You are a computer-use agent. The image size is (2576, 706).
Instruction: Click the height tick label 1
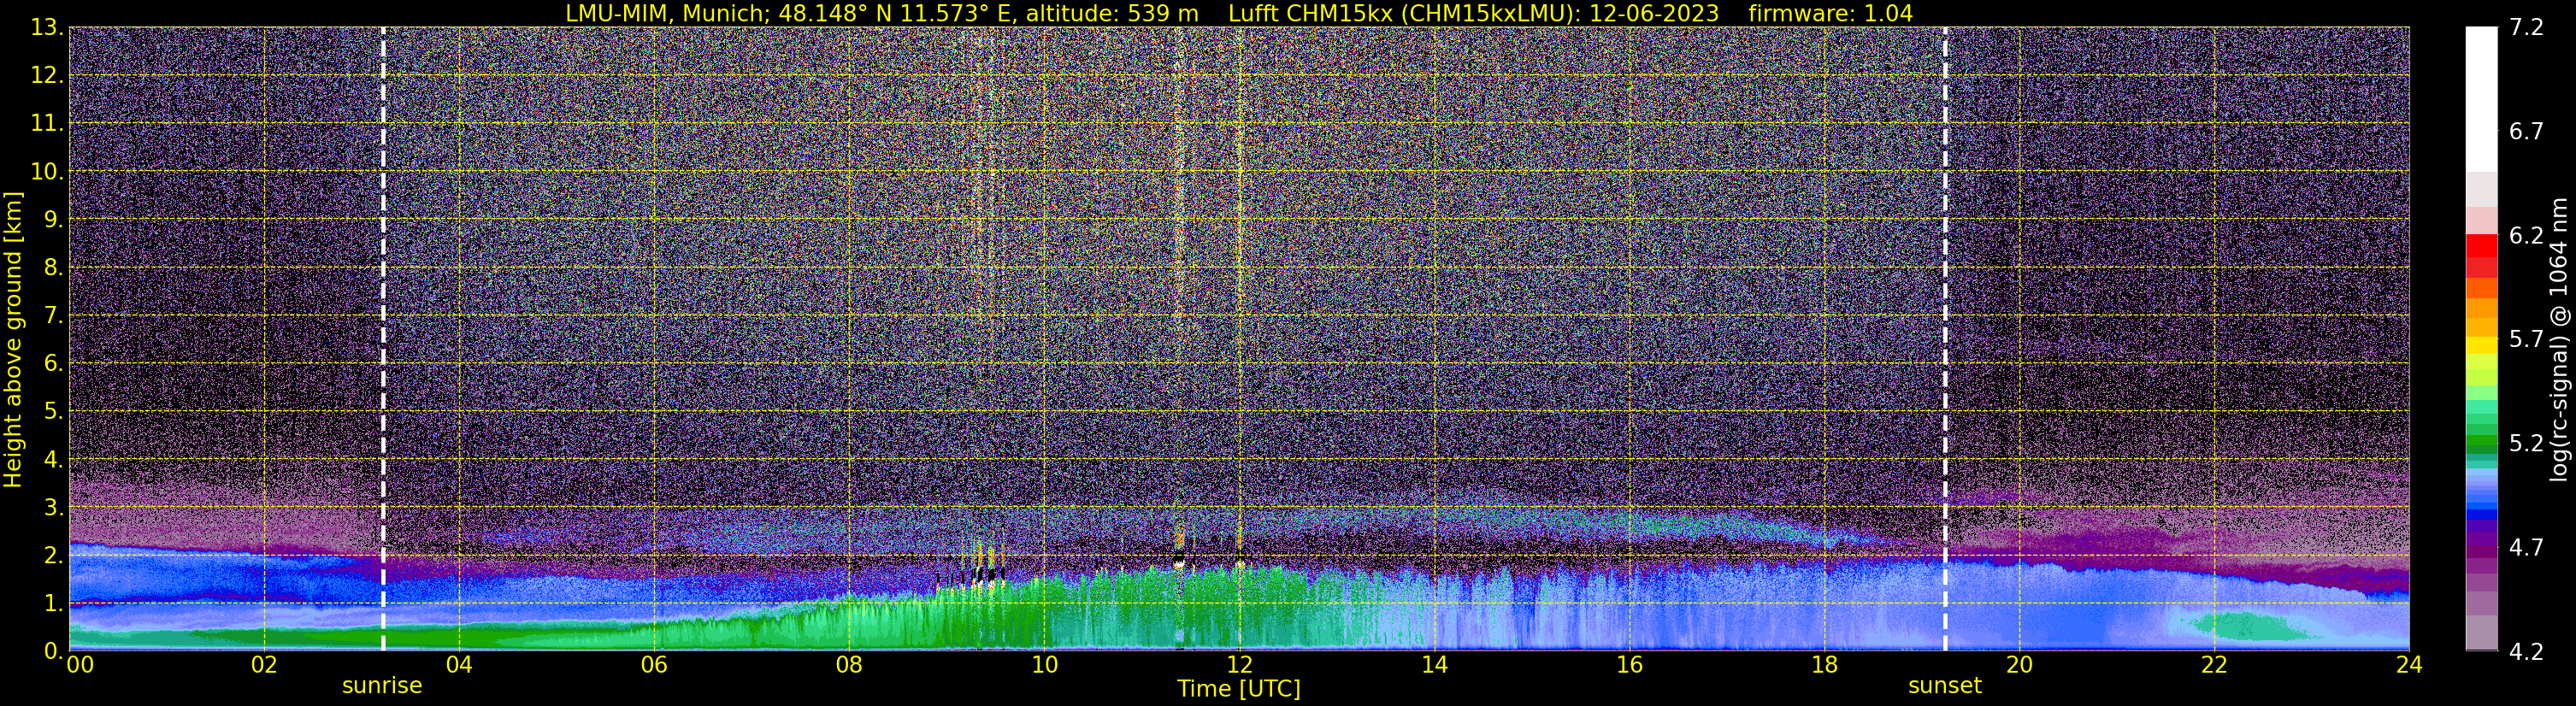point(54,603)
